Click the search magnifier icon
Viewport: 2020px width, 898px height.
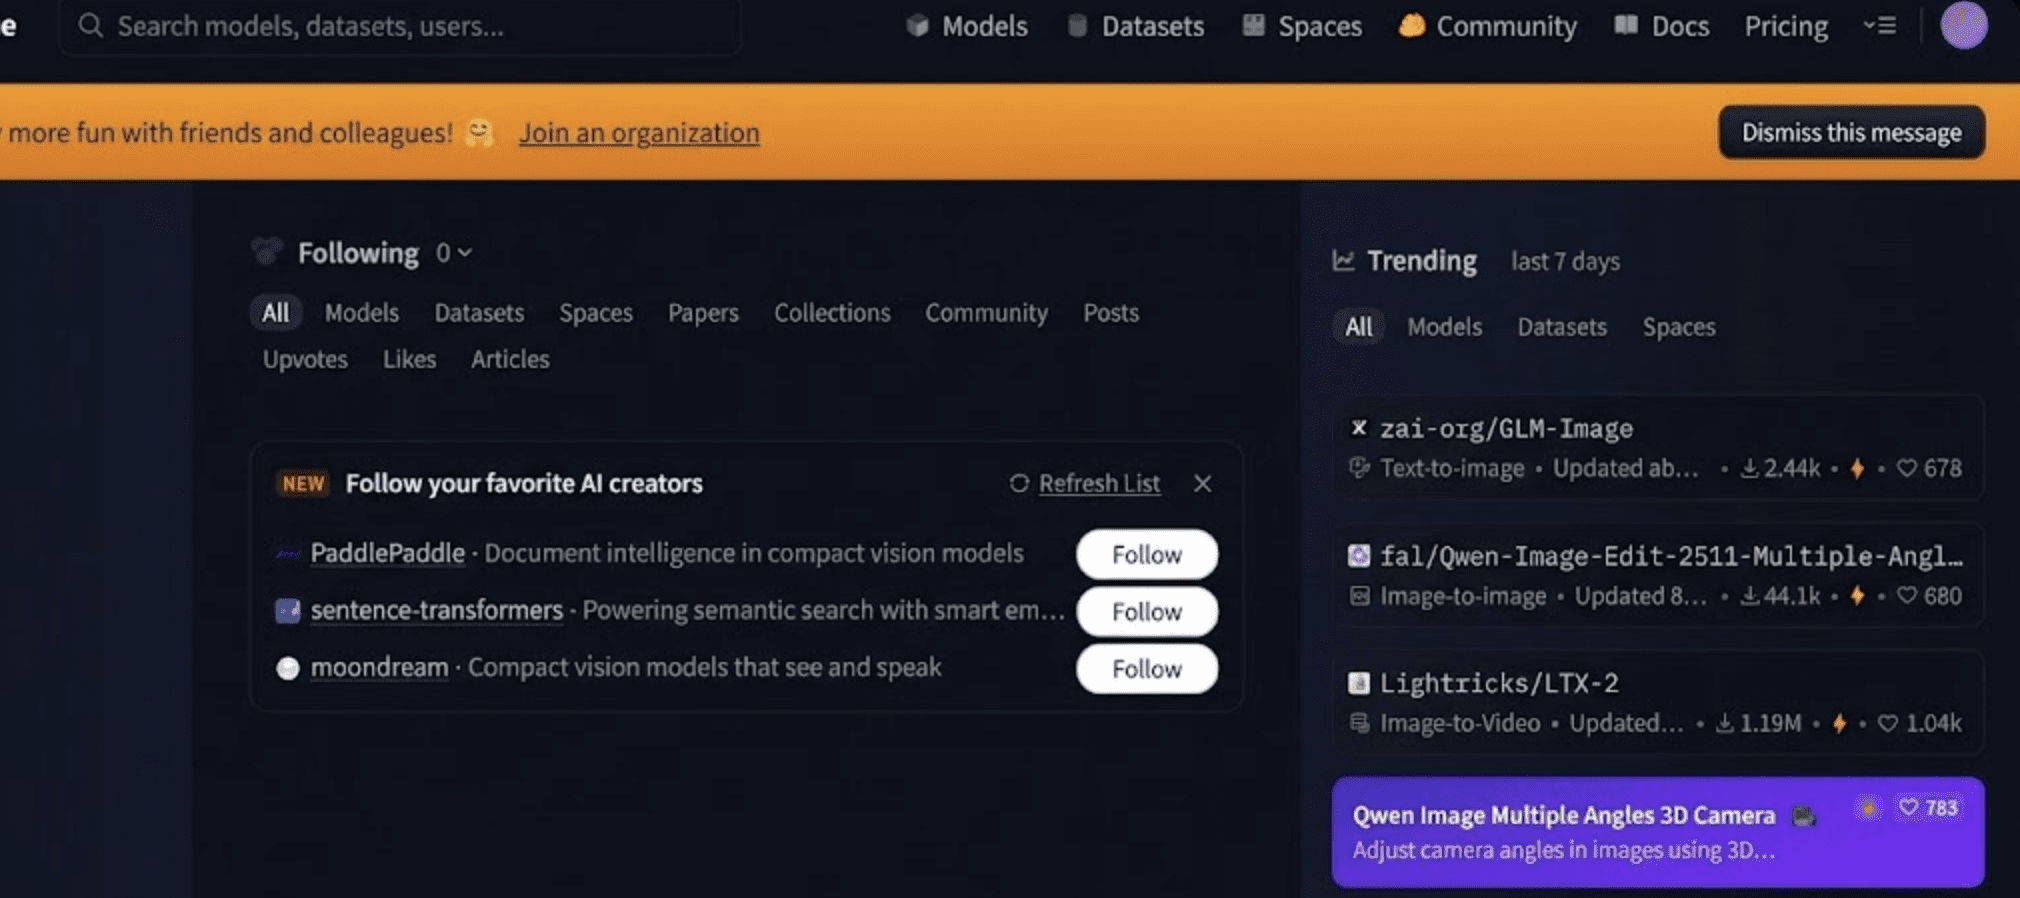pos(91,26)
